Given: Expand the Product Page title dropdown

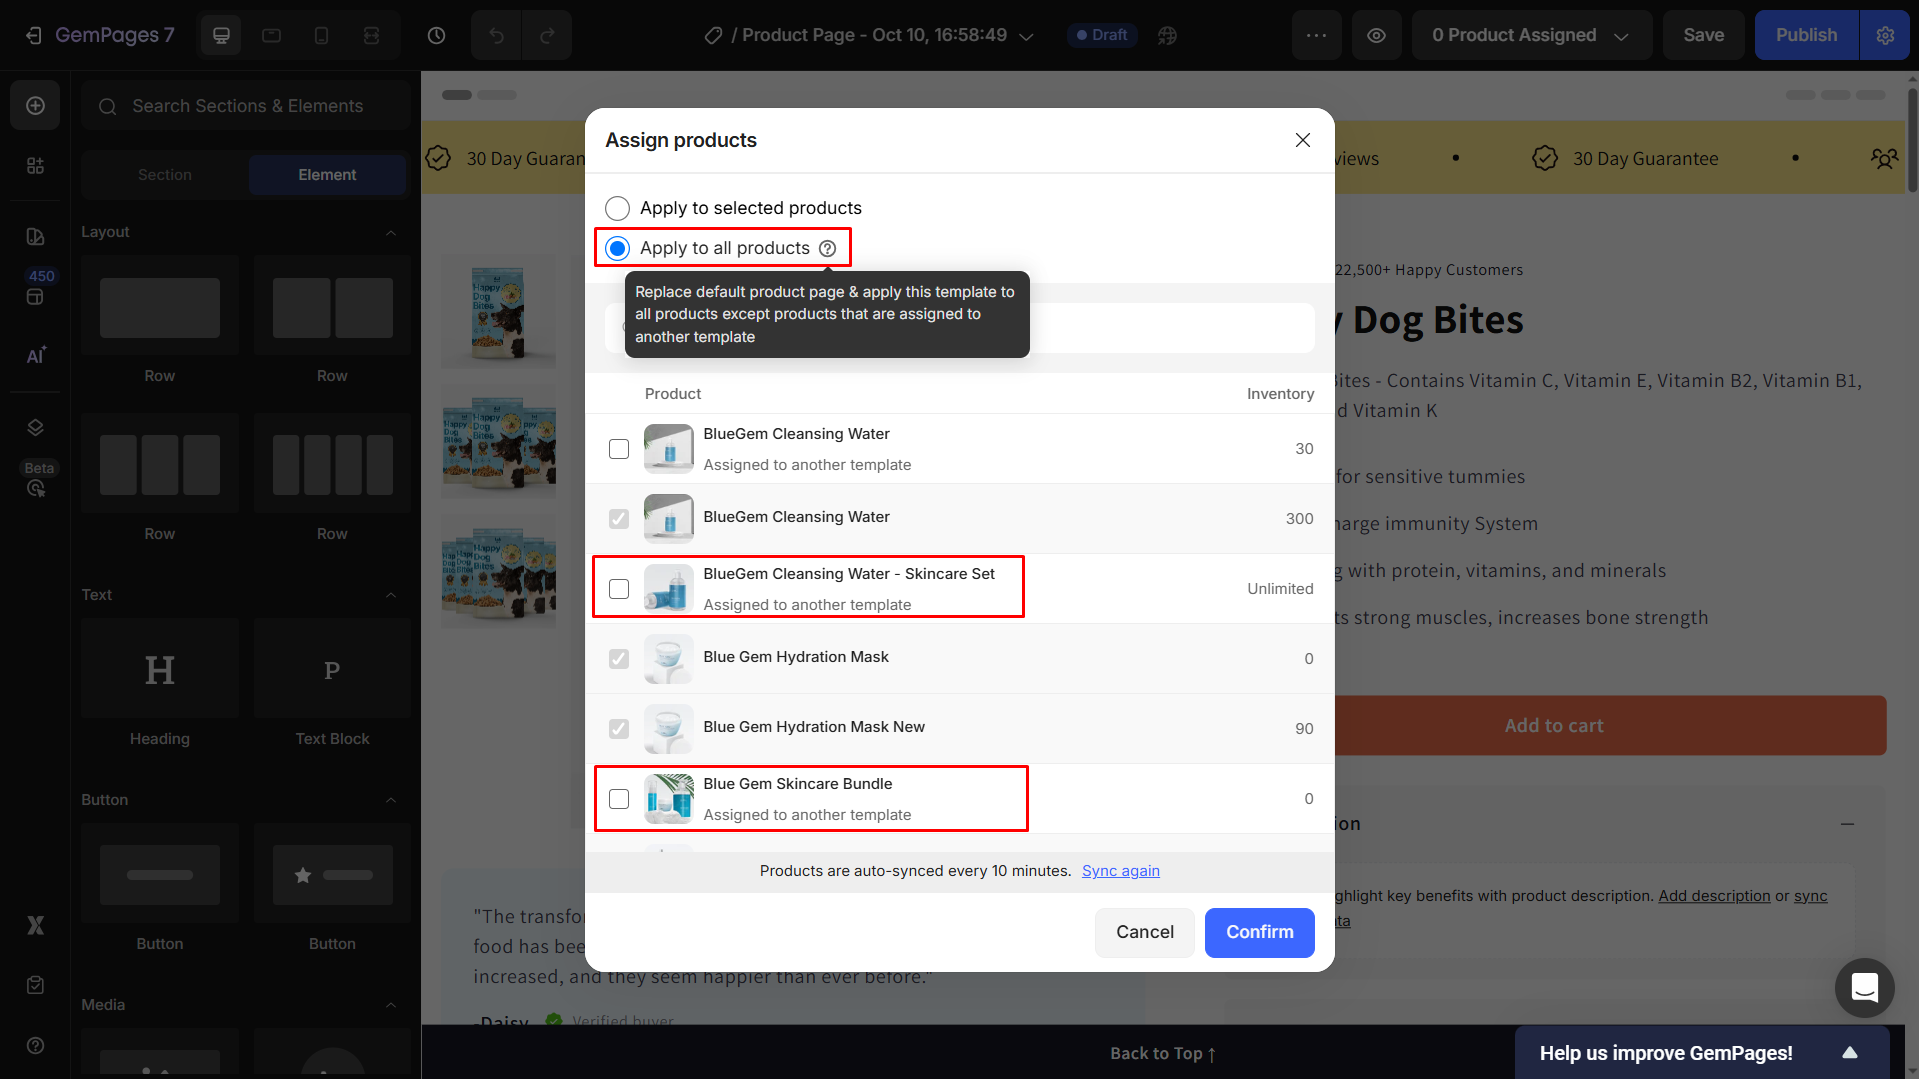Looking at the screenshot, I should pyautogui.click(x=1026, y=36).
